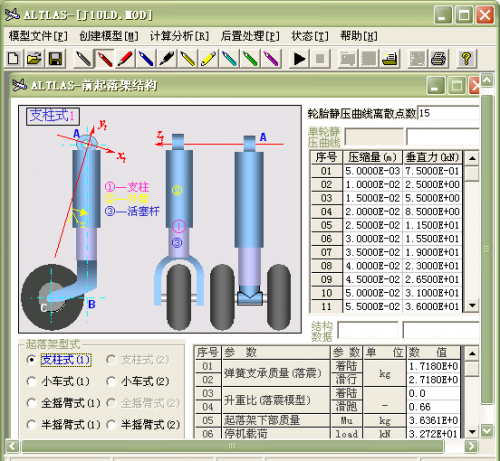This screenshot has height=461, width=500.
Task: Select the olive yellow pencil tool
Action: (188, 59)
